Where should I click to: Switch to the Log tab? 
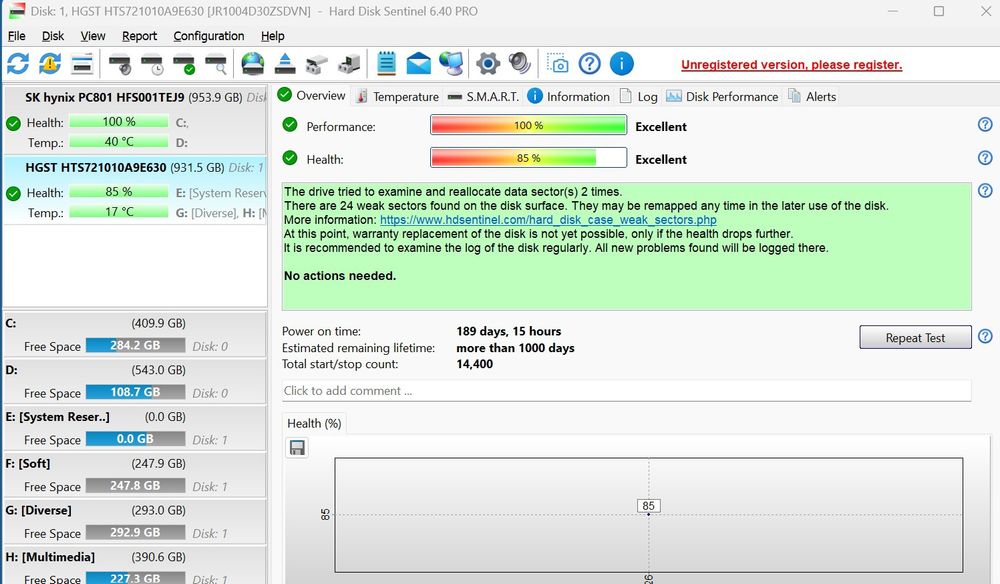click(x=639, y=96)
